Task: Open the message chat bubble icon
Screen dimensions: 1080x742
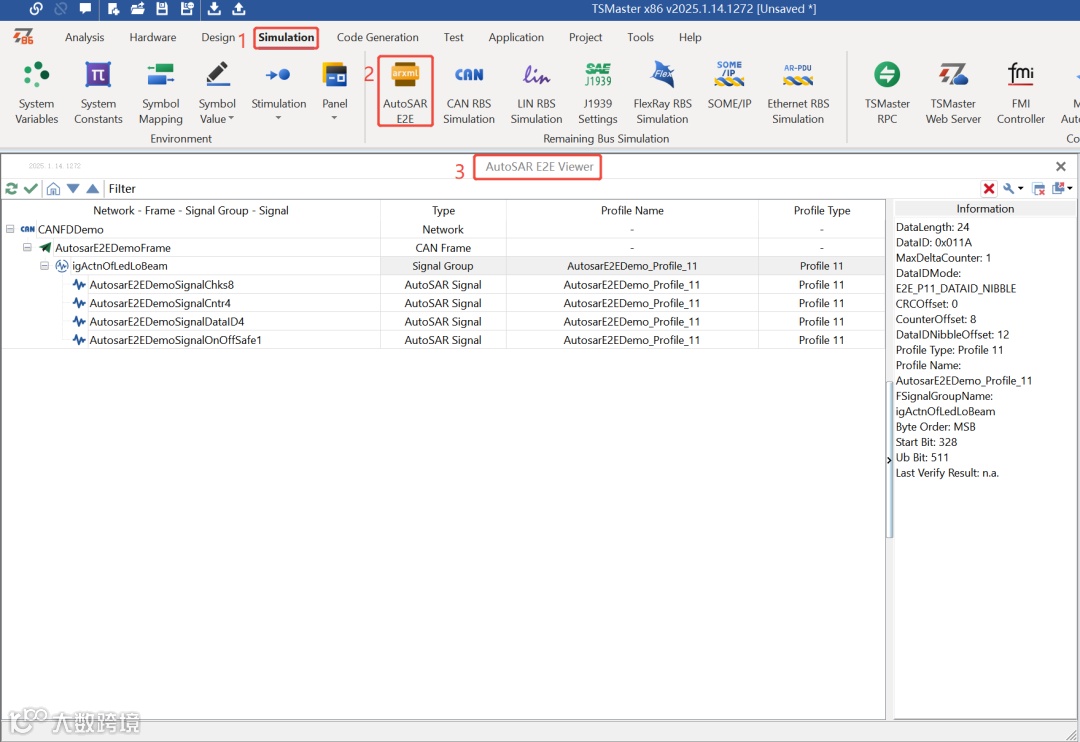Action: 85,9
